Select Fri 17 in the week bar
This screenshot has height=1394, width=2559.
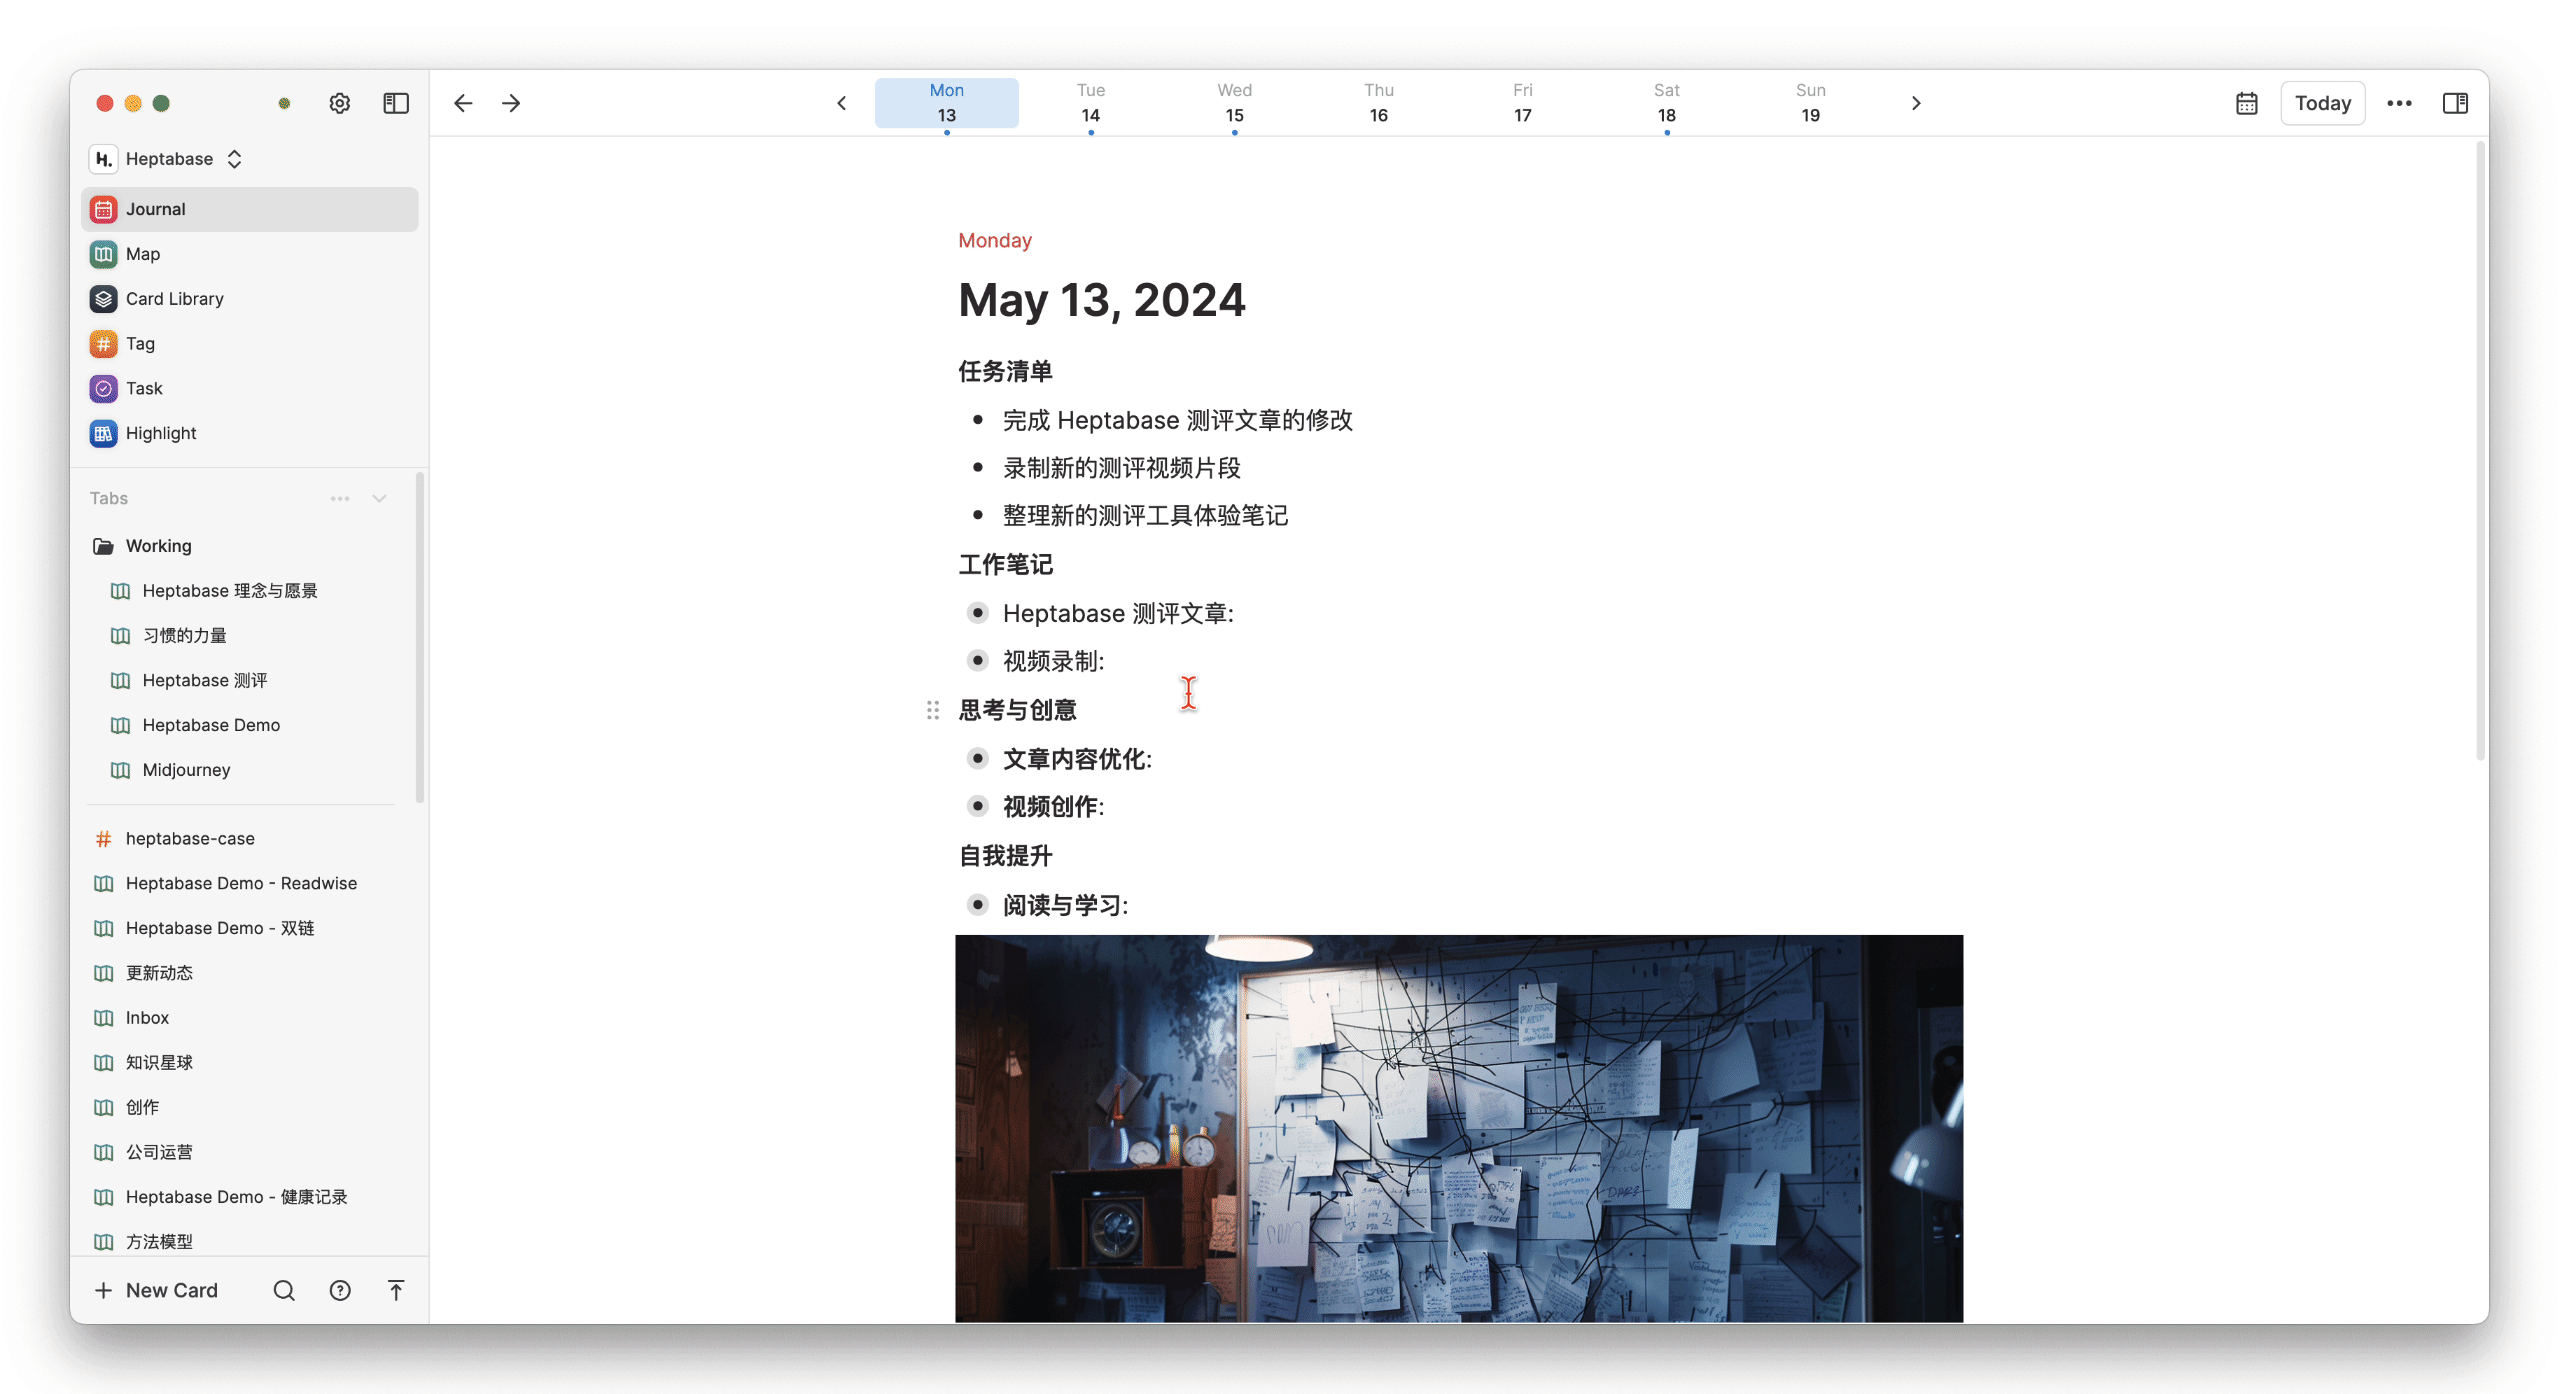1522,103
